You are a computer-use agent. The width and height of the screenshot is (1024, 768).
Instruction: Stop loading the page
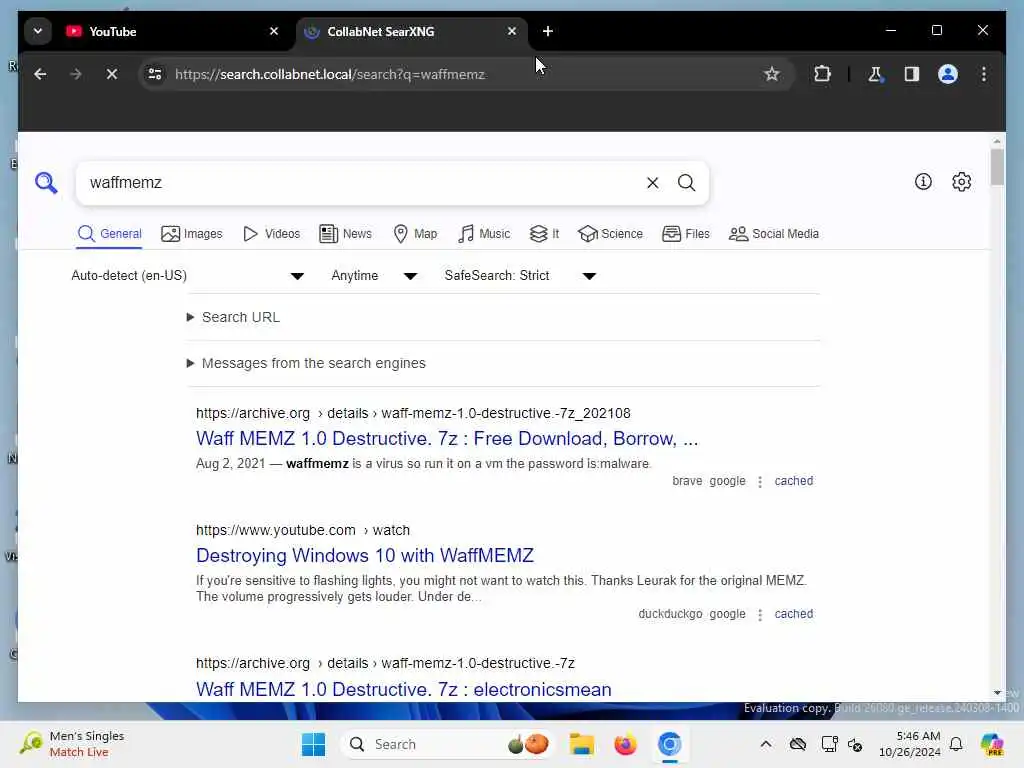click(x=112, y=74)
